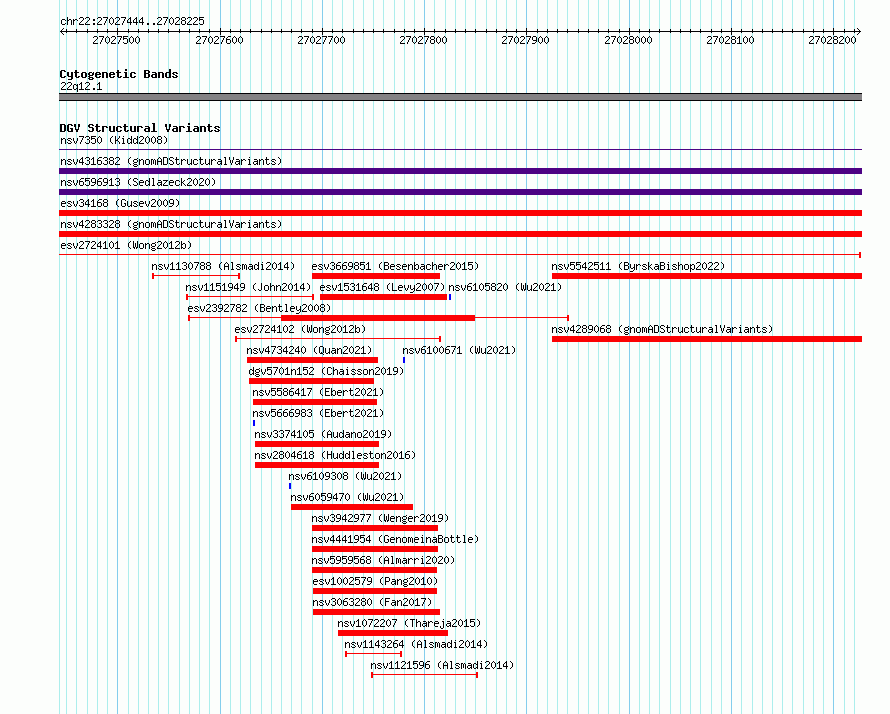Open esv1531648 (Levy2007) variant

pos(382,287)
